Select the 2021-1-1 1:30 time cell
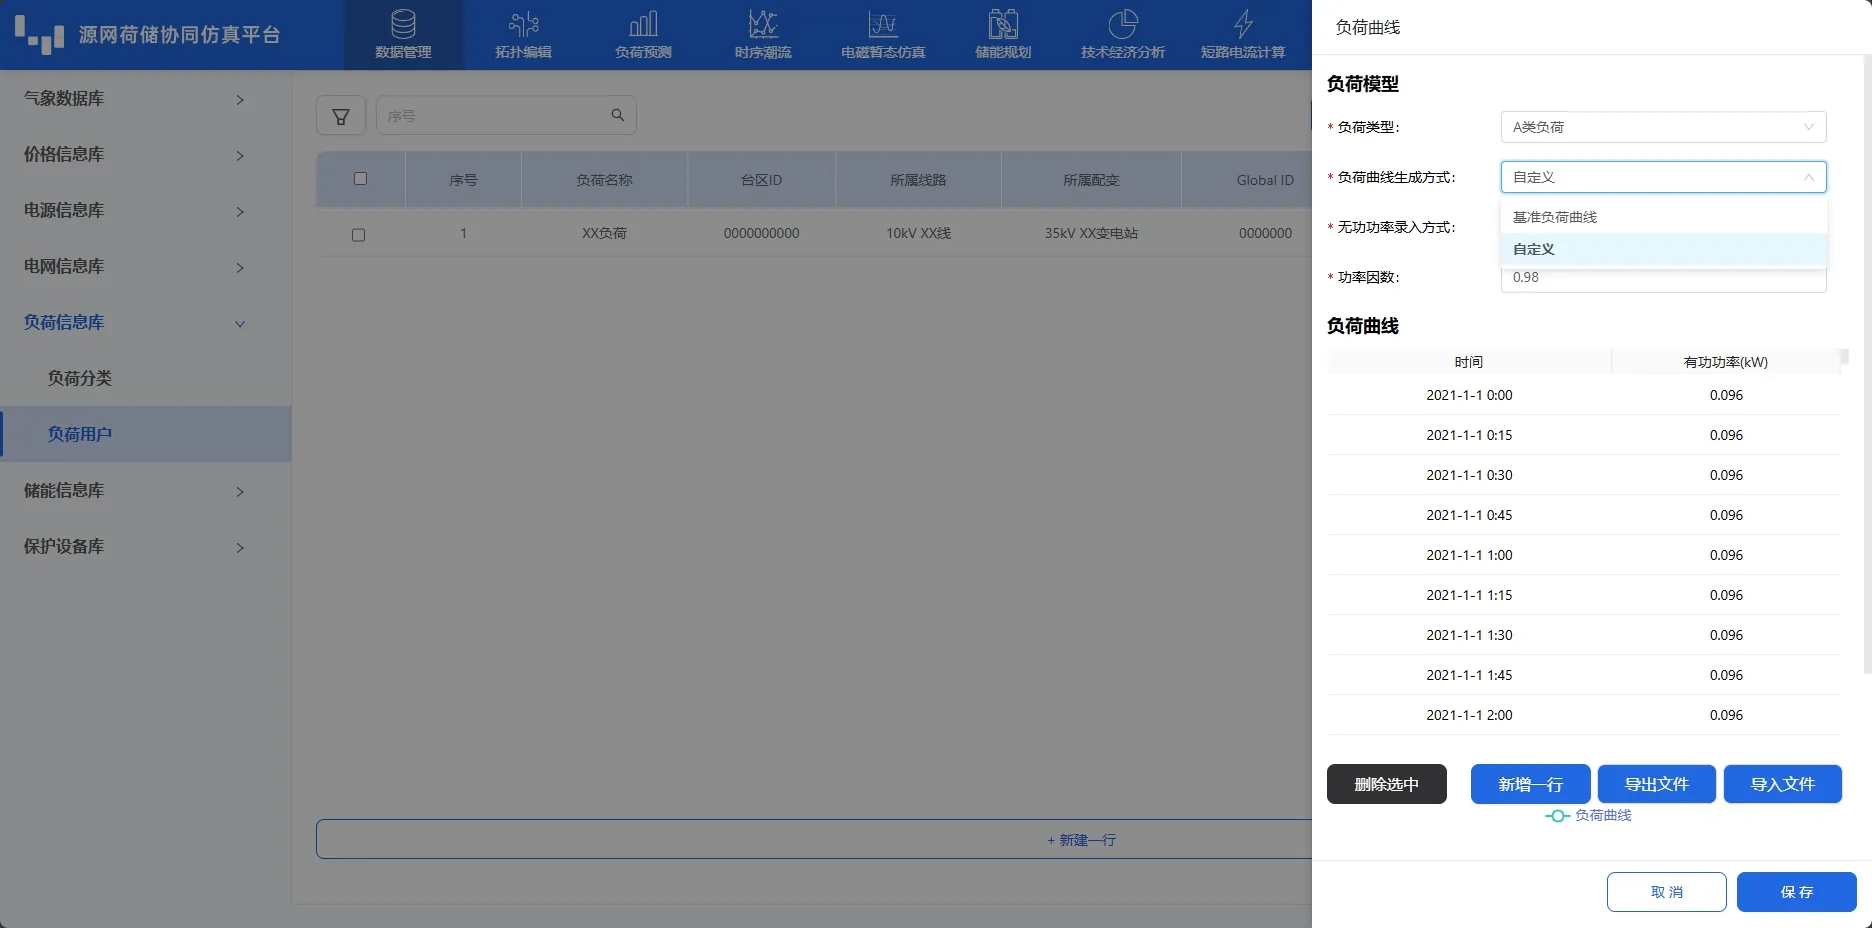Viewport: 1872px width, 928px height. click(x=1469, y=635)
